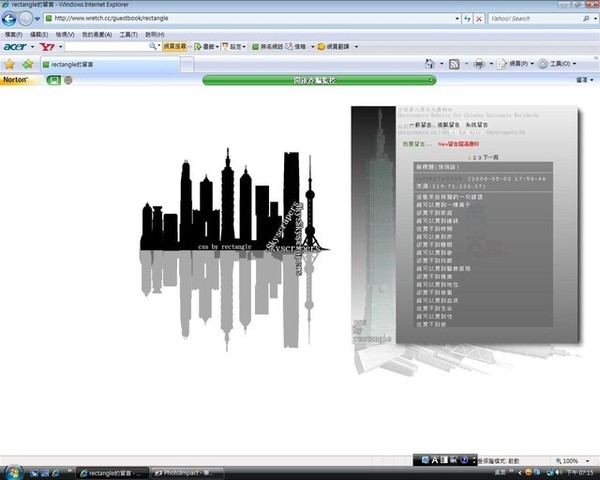This screenshot has height=480, width=600.
Task: Open the 設定 toolbar dropdown
Action: click(234, 47)
